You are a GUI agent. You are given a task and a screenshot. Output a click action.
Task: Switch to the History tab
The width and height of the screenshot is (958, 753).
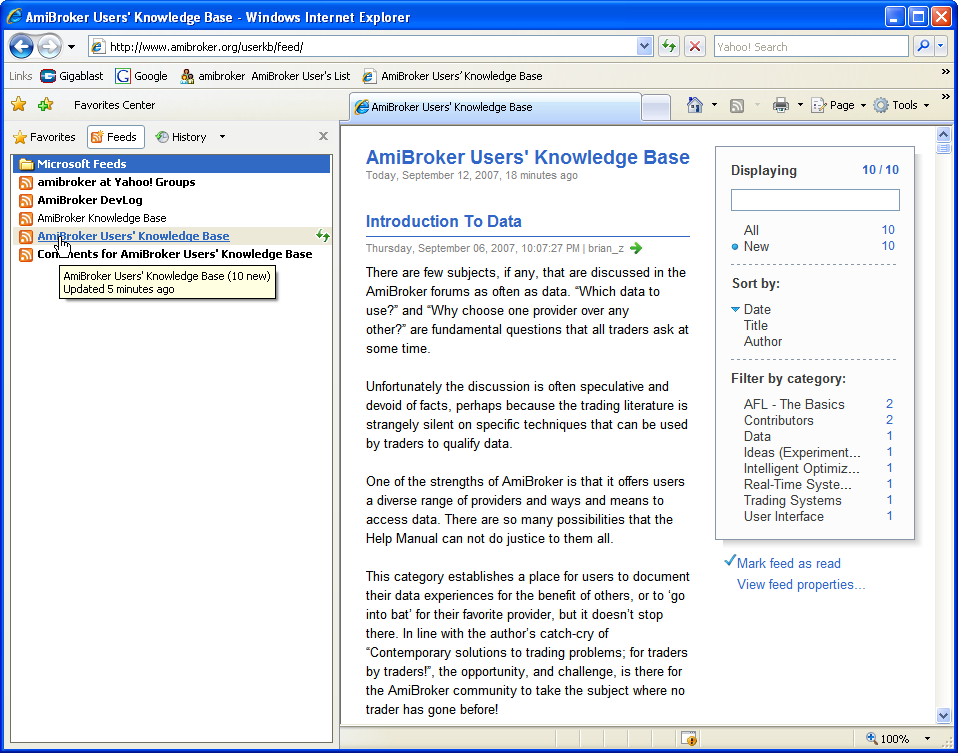pyautogui.click(x=181, y=137)
